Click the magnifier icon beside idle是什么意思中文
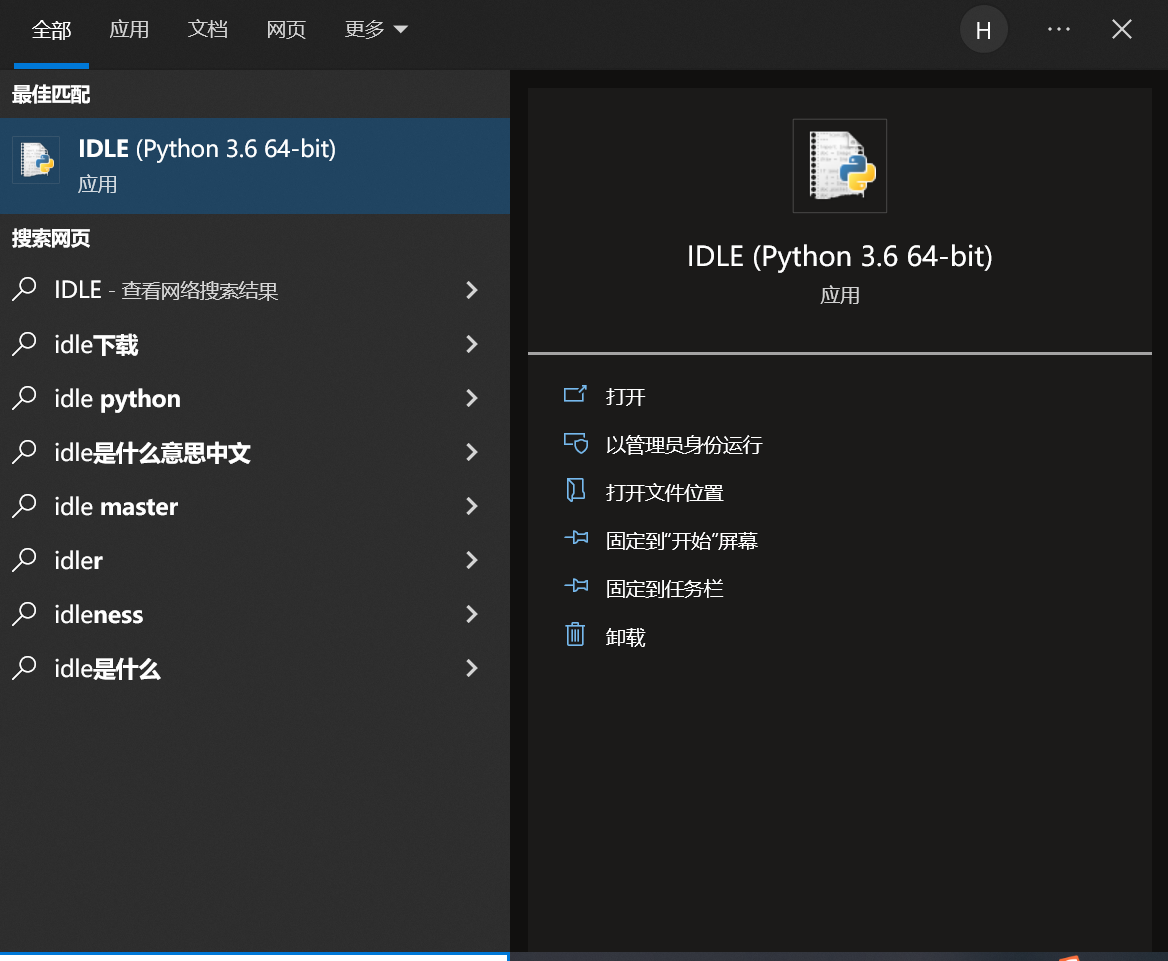1168x961 pixels. (x=24, y=451)
